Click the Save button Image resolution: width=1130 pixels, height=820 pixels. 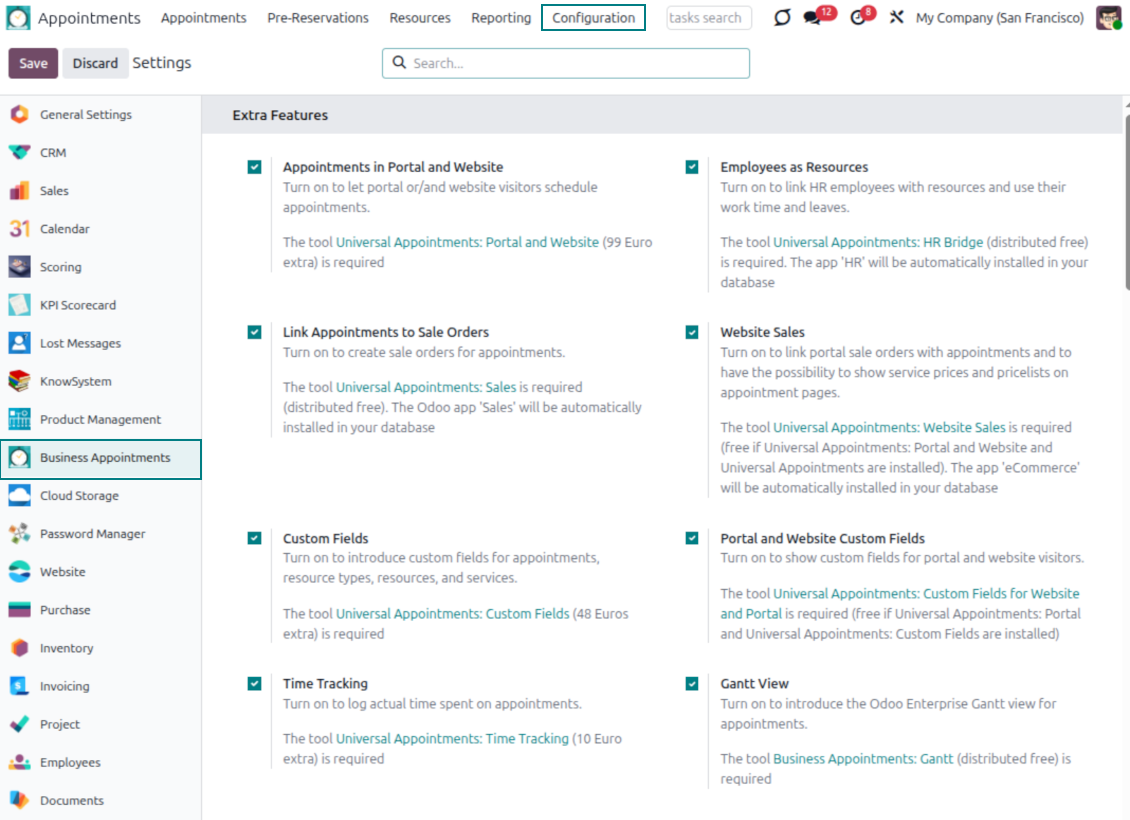[33, 63]
